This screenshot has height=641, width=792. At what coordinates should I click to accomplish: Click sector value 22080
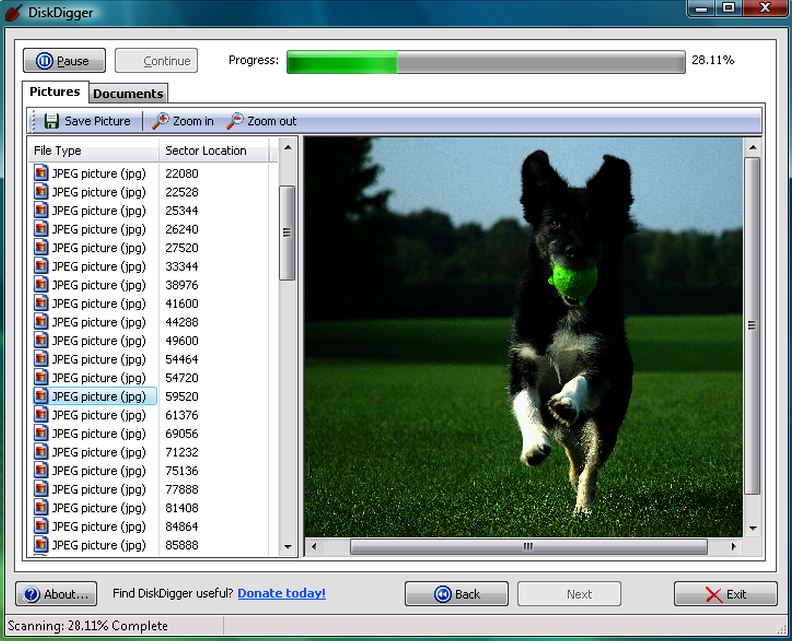pyautogui.click(x=182, y=174)
